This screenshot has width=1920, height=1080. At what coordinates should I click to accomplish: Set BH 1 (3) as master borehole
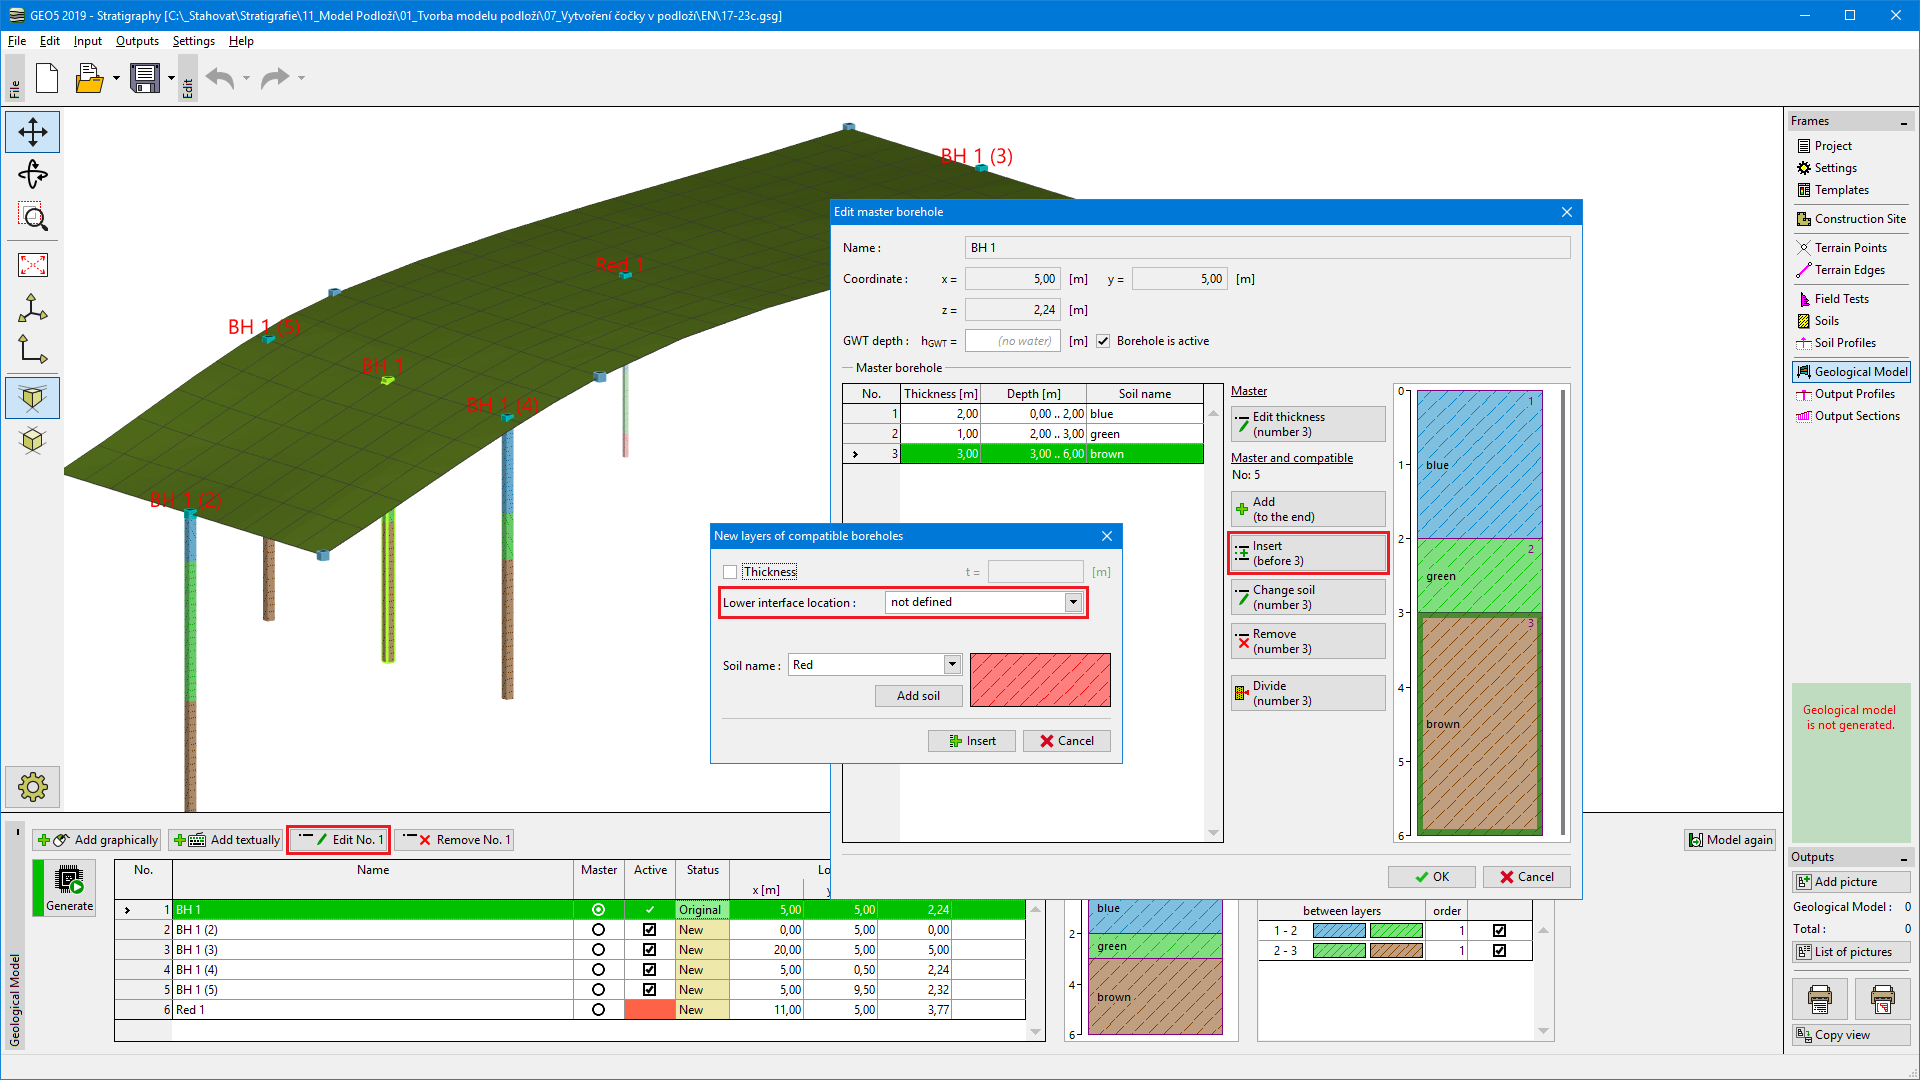[598, 950]
